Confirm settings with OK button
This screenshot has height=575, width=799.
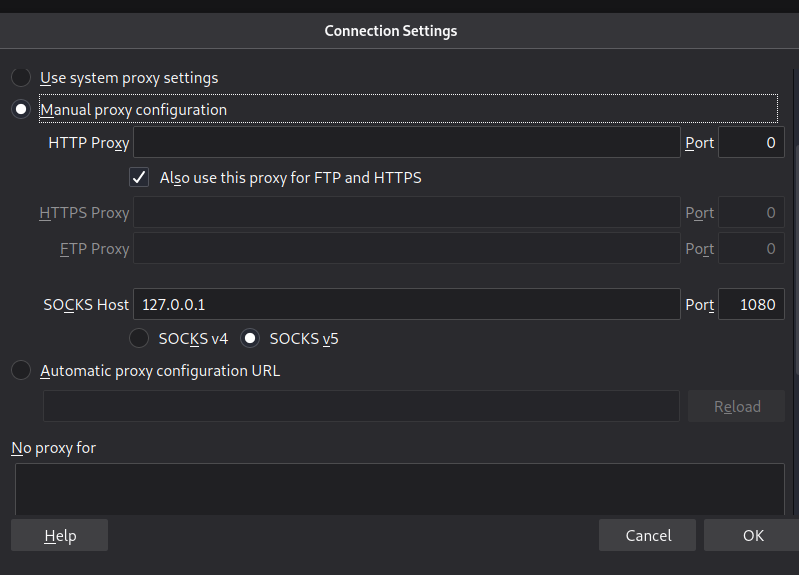coord(753,536)
